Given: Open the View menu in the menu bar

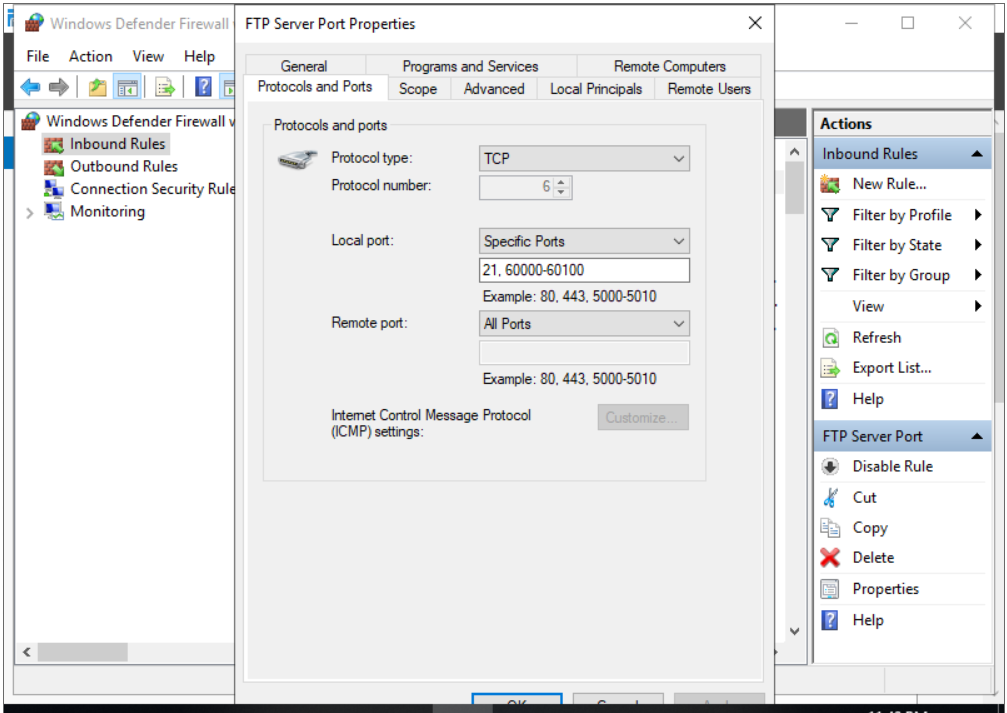Looking at the screenshot, I should tap(148, 57).
